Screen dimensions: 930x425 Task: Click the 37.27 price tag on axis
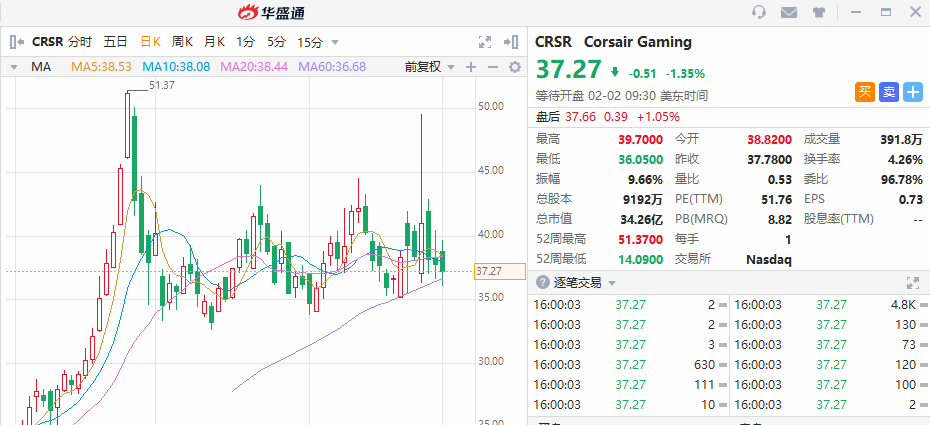500,271
